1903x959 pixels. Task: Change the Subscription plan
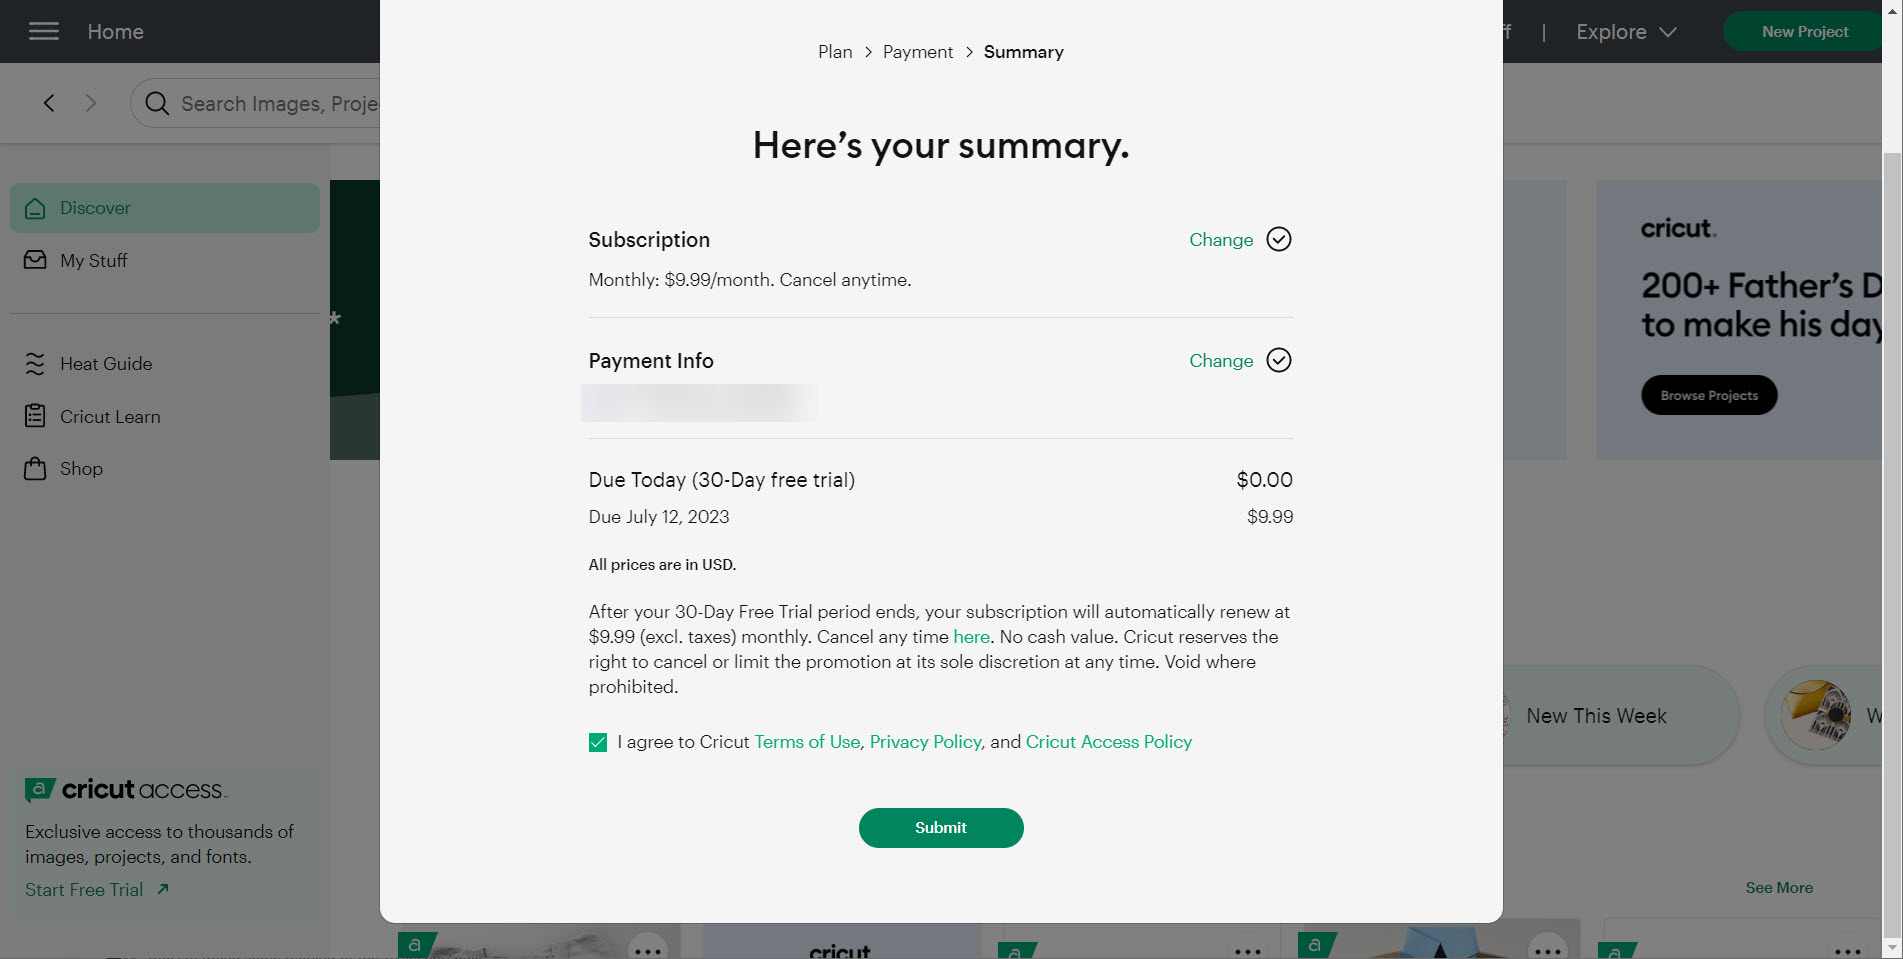pyautogui.click(x=1220, y=240)
